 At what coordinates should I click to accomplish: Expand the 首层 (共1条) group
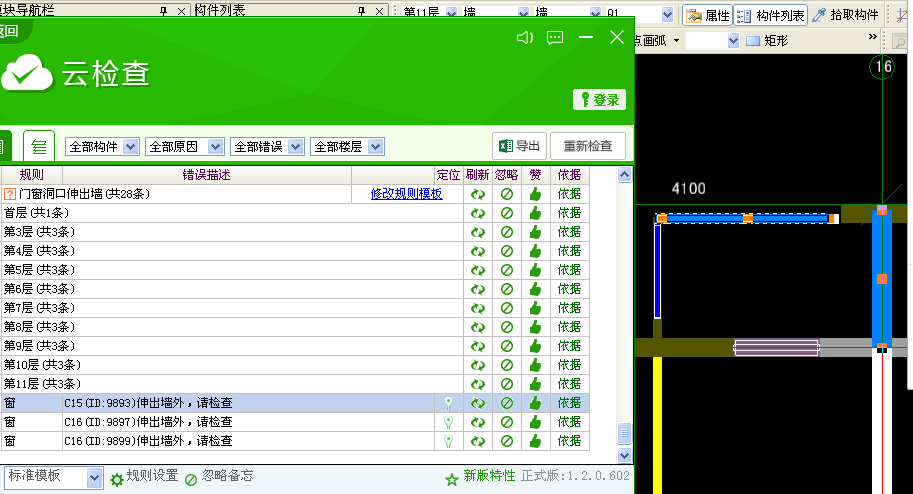[x=36, y=213]
